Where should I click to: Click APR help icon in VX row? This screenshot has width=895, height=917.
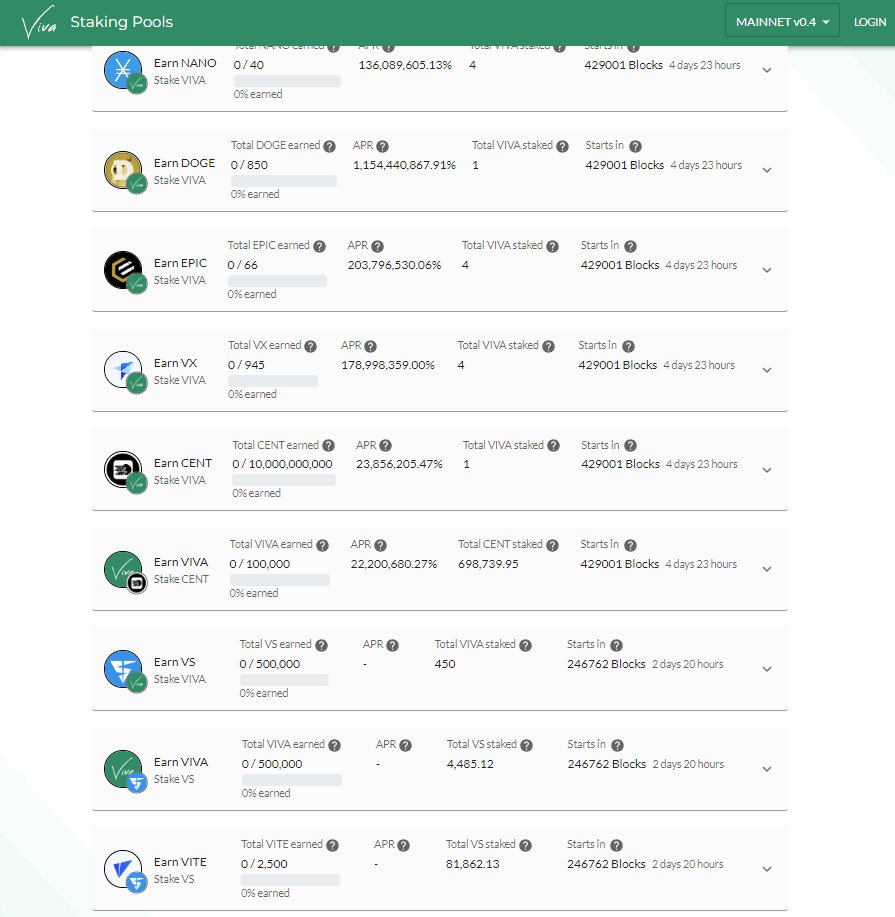click(x=370, y=346)
